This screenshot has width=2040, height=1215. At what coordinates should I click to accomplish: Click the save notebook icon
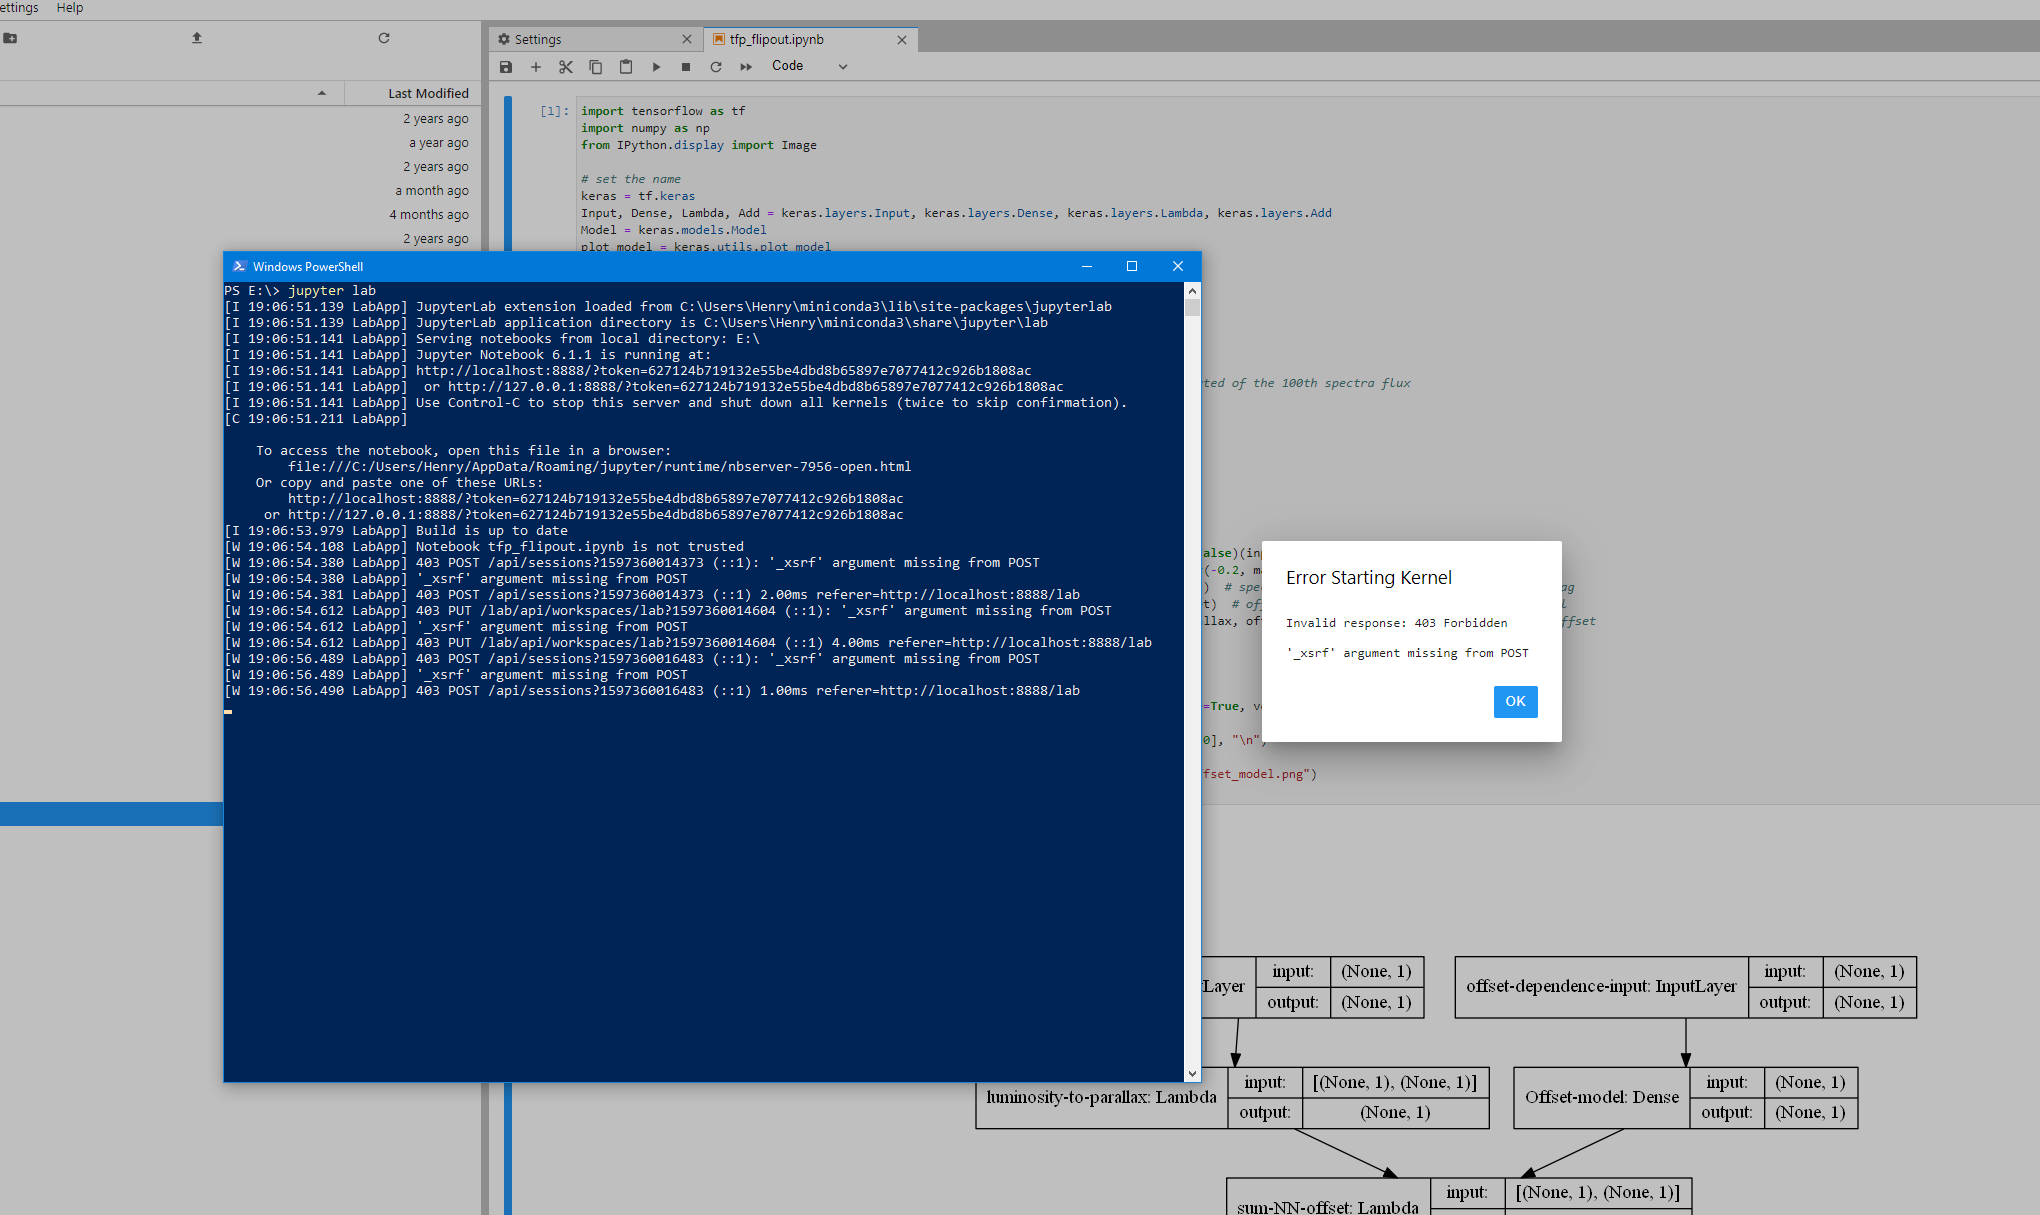[506, 67]
